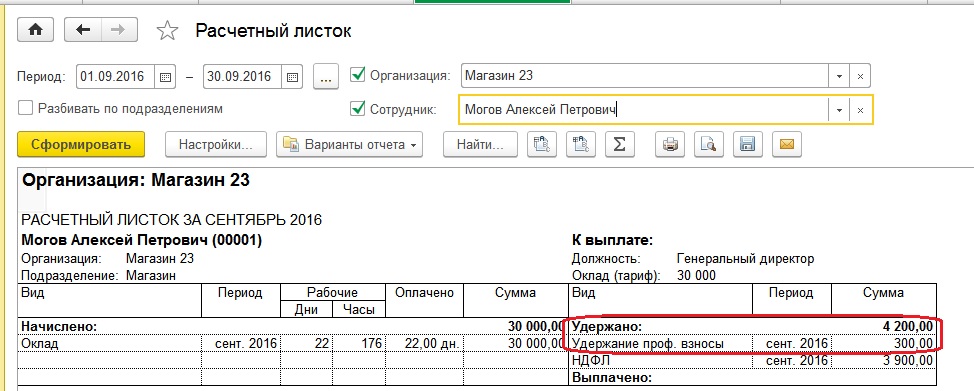
Task: Save the report using the floppy disk icon
Action: pos(747,144)
